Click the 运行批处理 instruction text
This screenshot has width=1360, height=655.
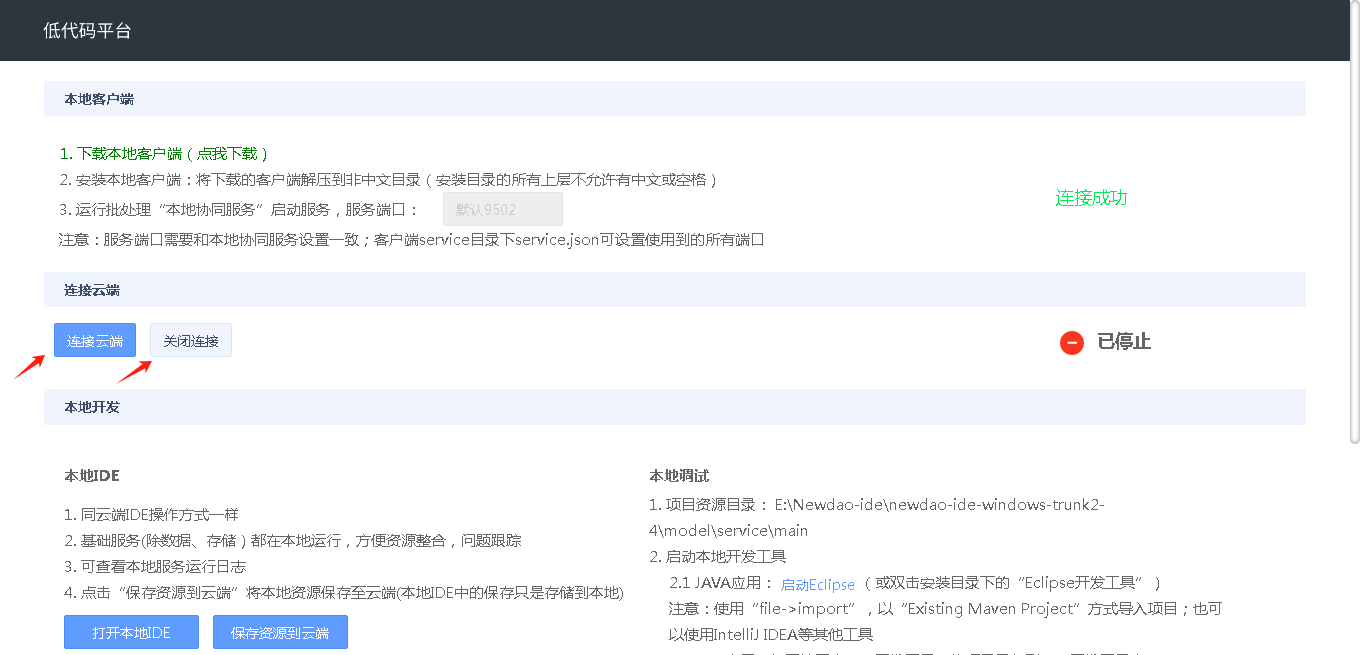239,210
